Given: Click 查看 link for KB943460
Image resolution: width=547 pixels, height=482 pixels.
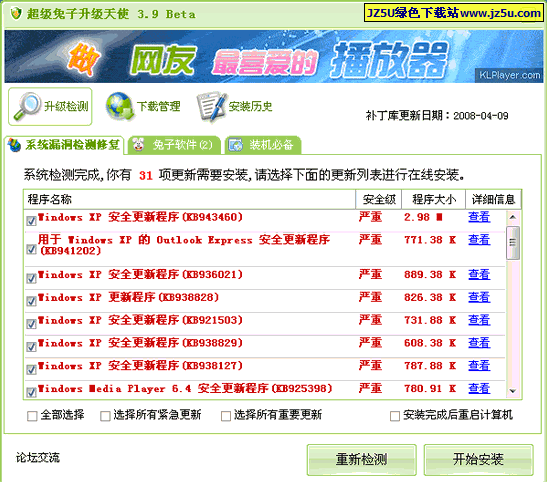Looking at the screenshot, I should (479, 217).
